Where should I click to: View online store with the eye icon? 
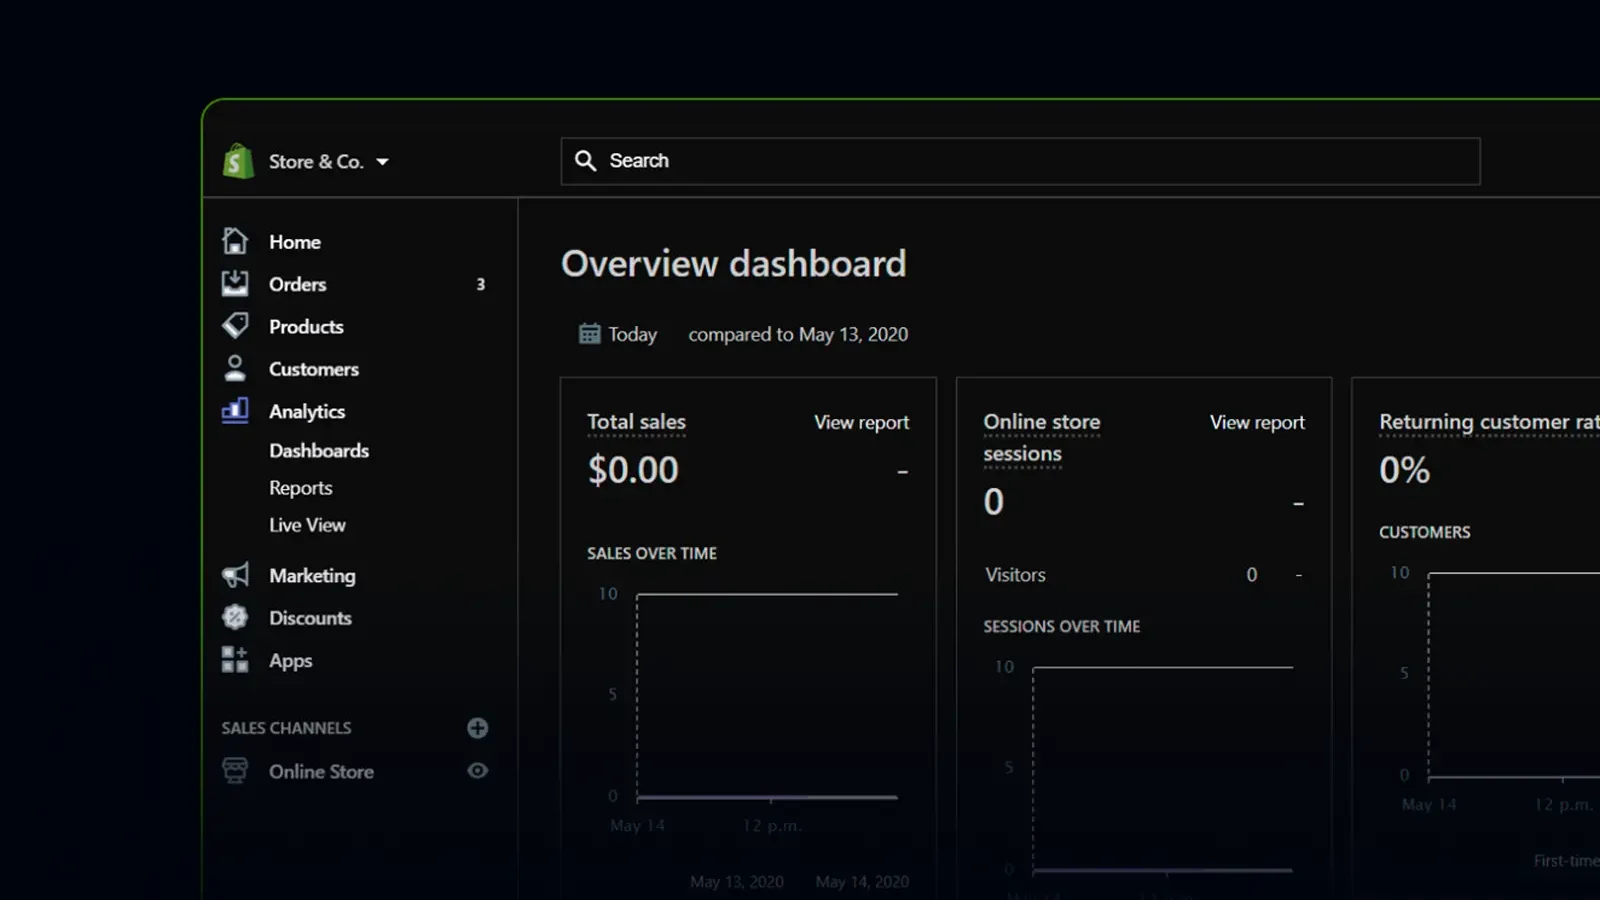478,771
